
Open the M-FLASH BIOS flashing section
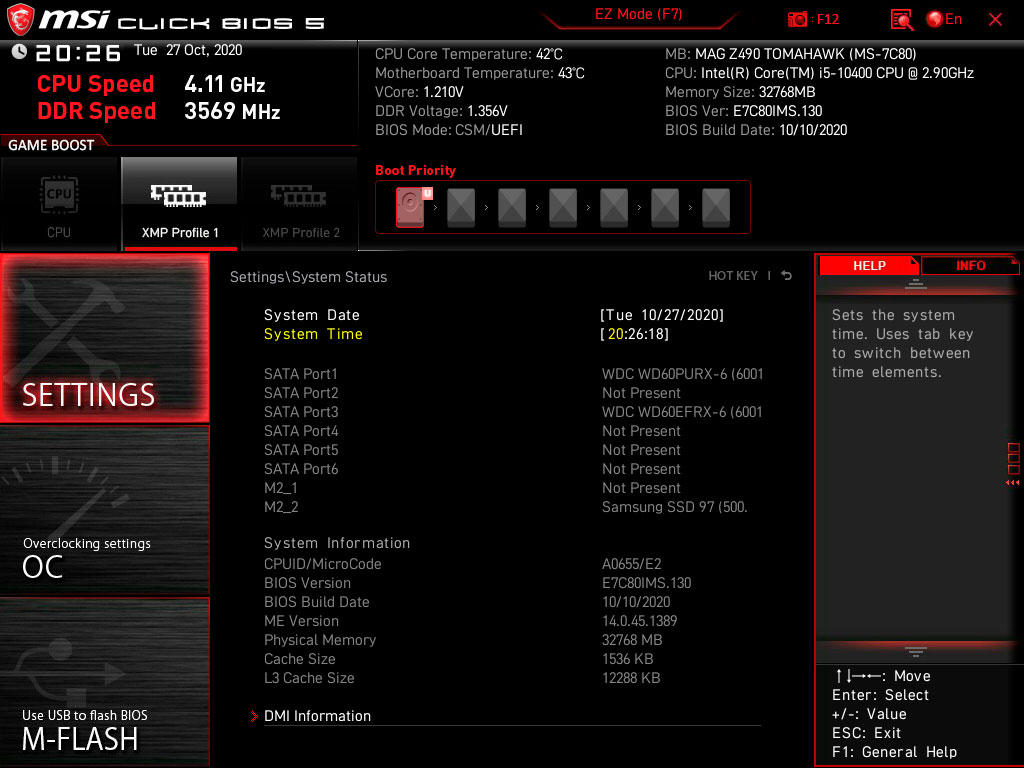point(104,681)
